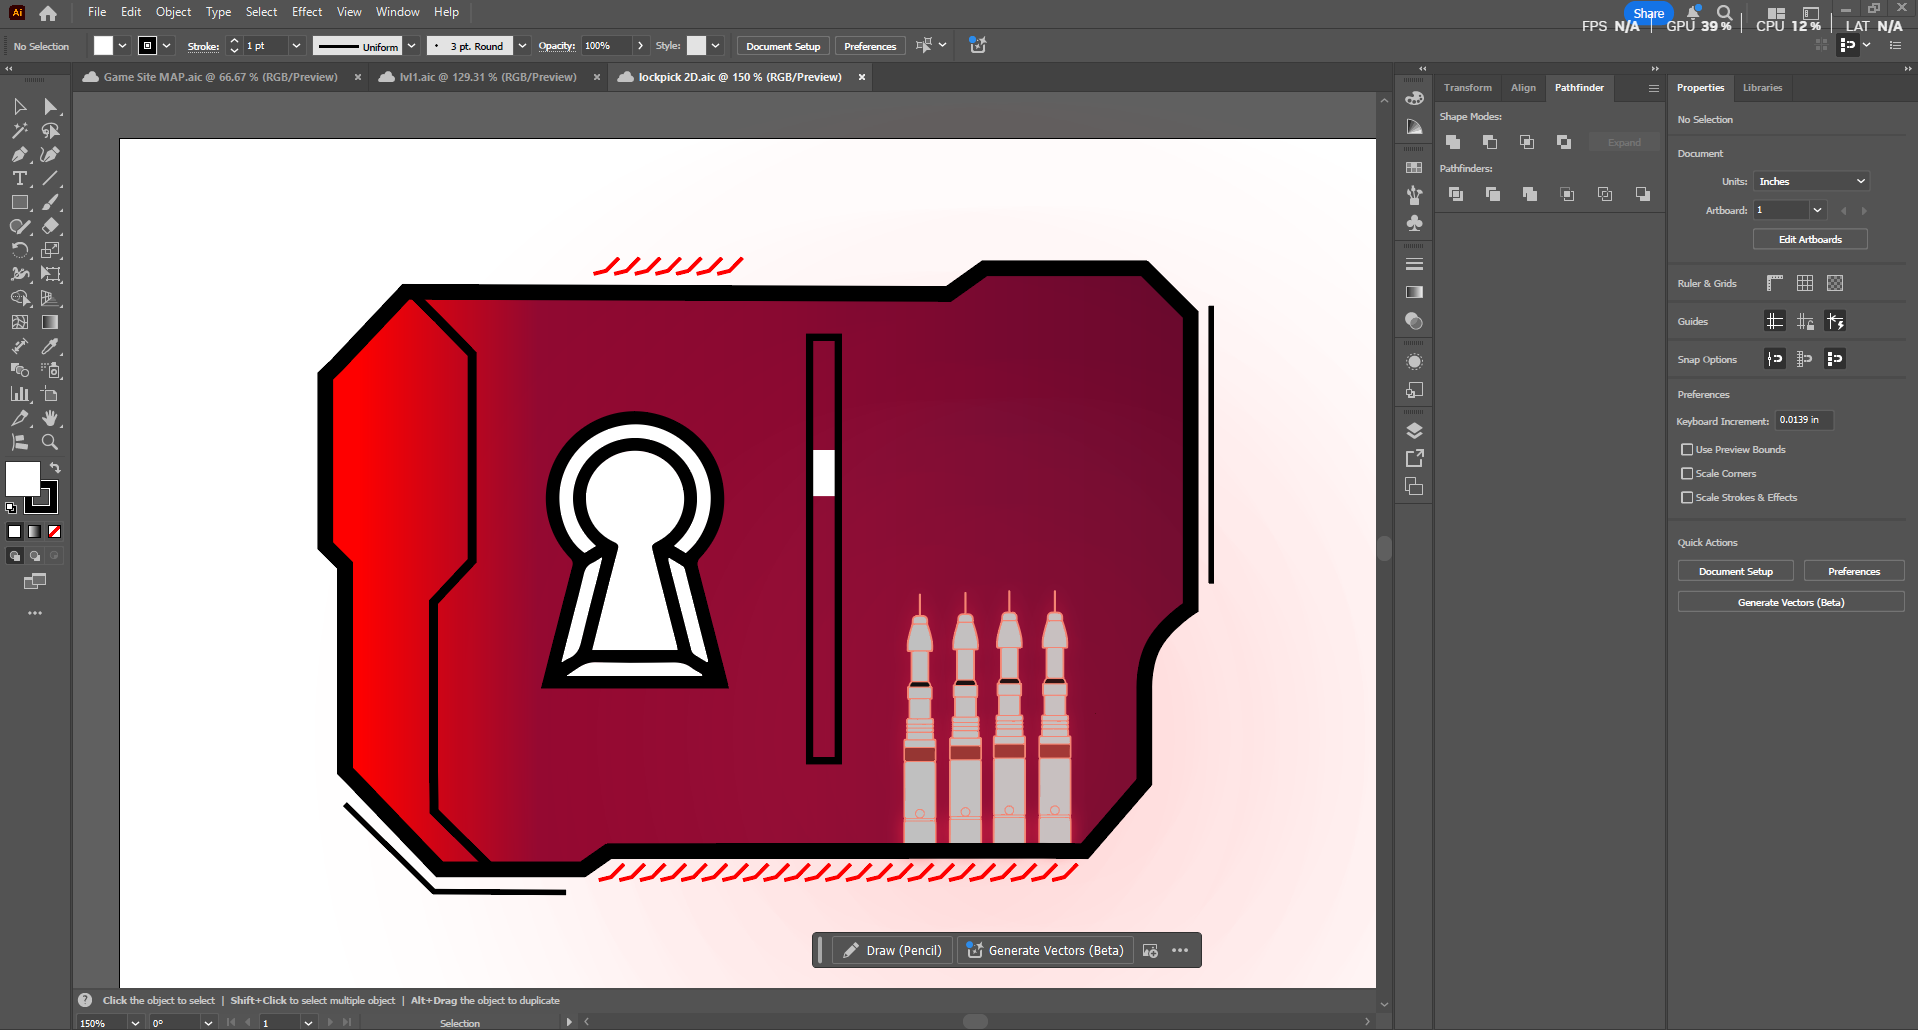Screen dimensions: 1918x1030
Task: Enable Use Preview Bounds checkbox
Action: (x=1687, y=450)
